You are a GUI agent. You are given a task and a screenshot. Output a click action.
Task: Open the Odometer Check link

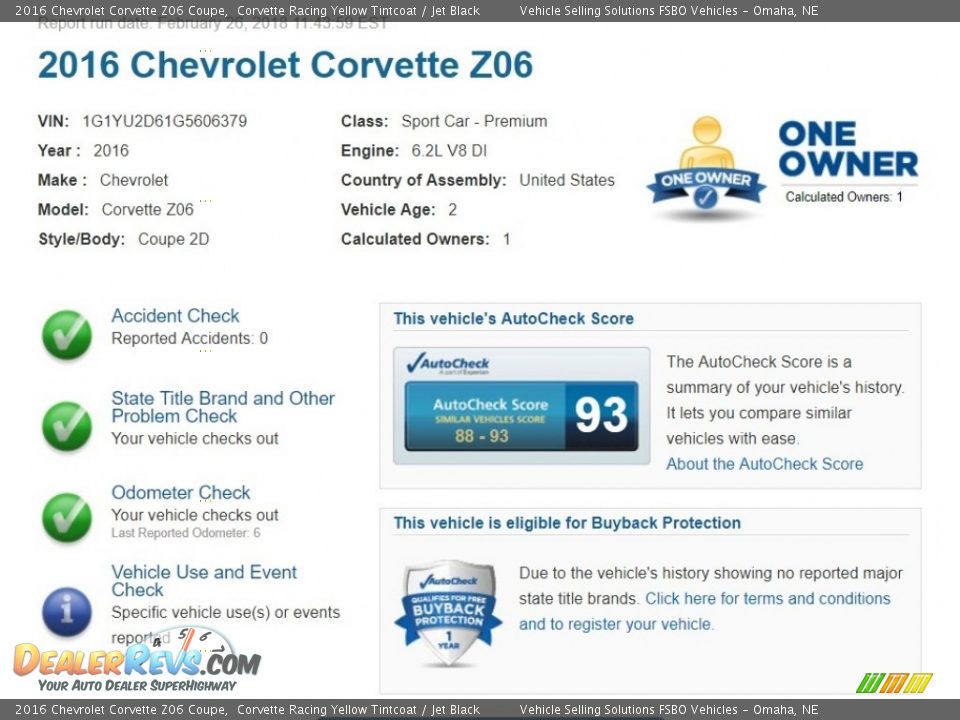point(181,493)
